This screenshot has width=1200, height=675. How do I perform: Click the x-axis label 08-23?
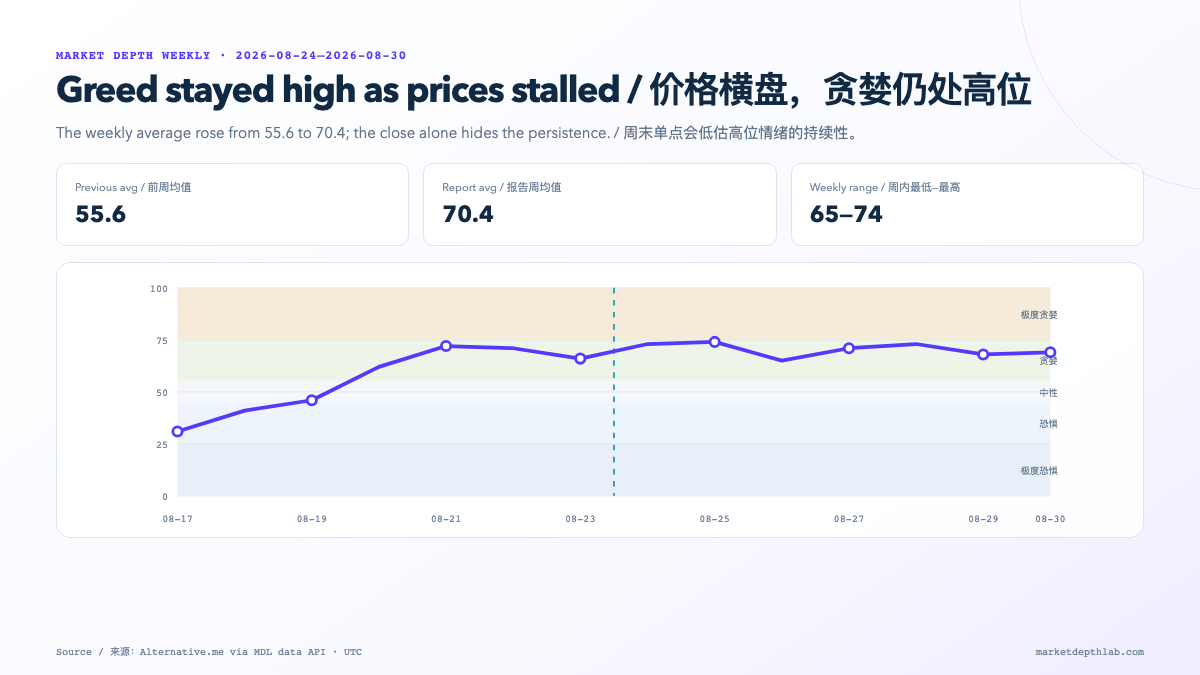(x=580, y=519)
